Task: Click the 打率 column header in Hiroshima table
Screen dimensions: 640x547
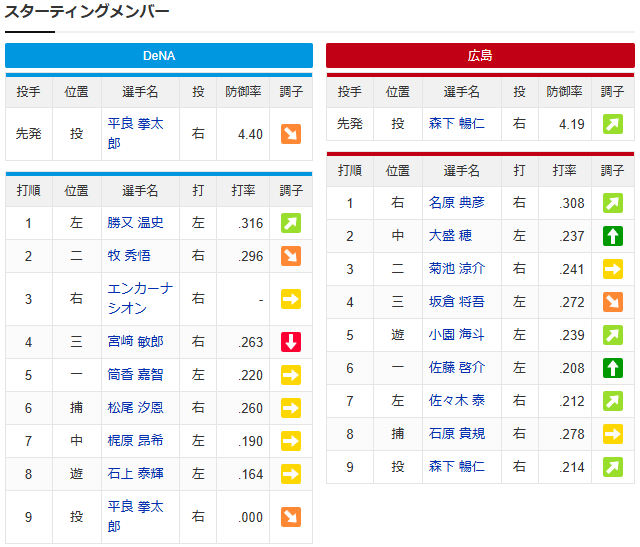Action: (564, 170)
